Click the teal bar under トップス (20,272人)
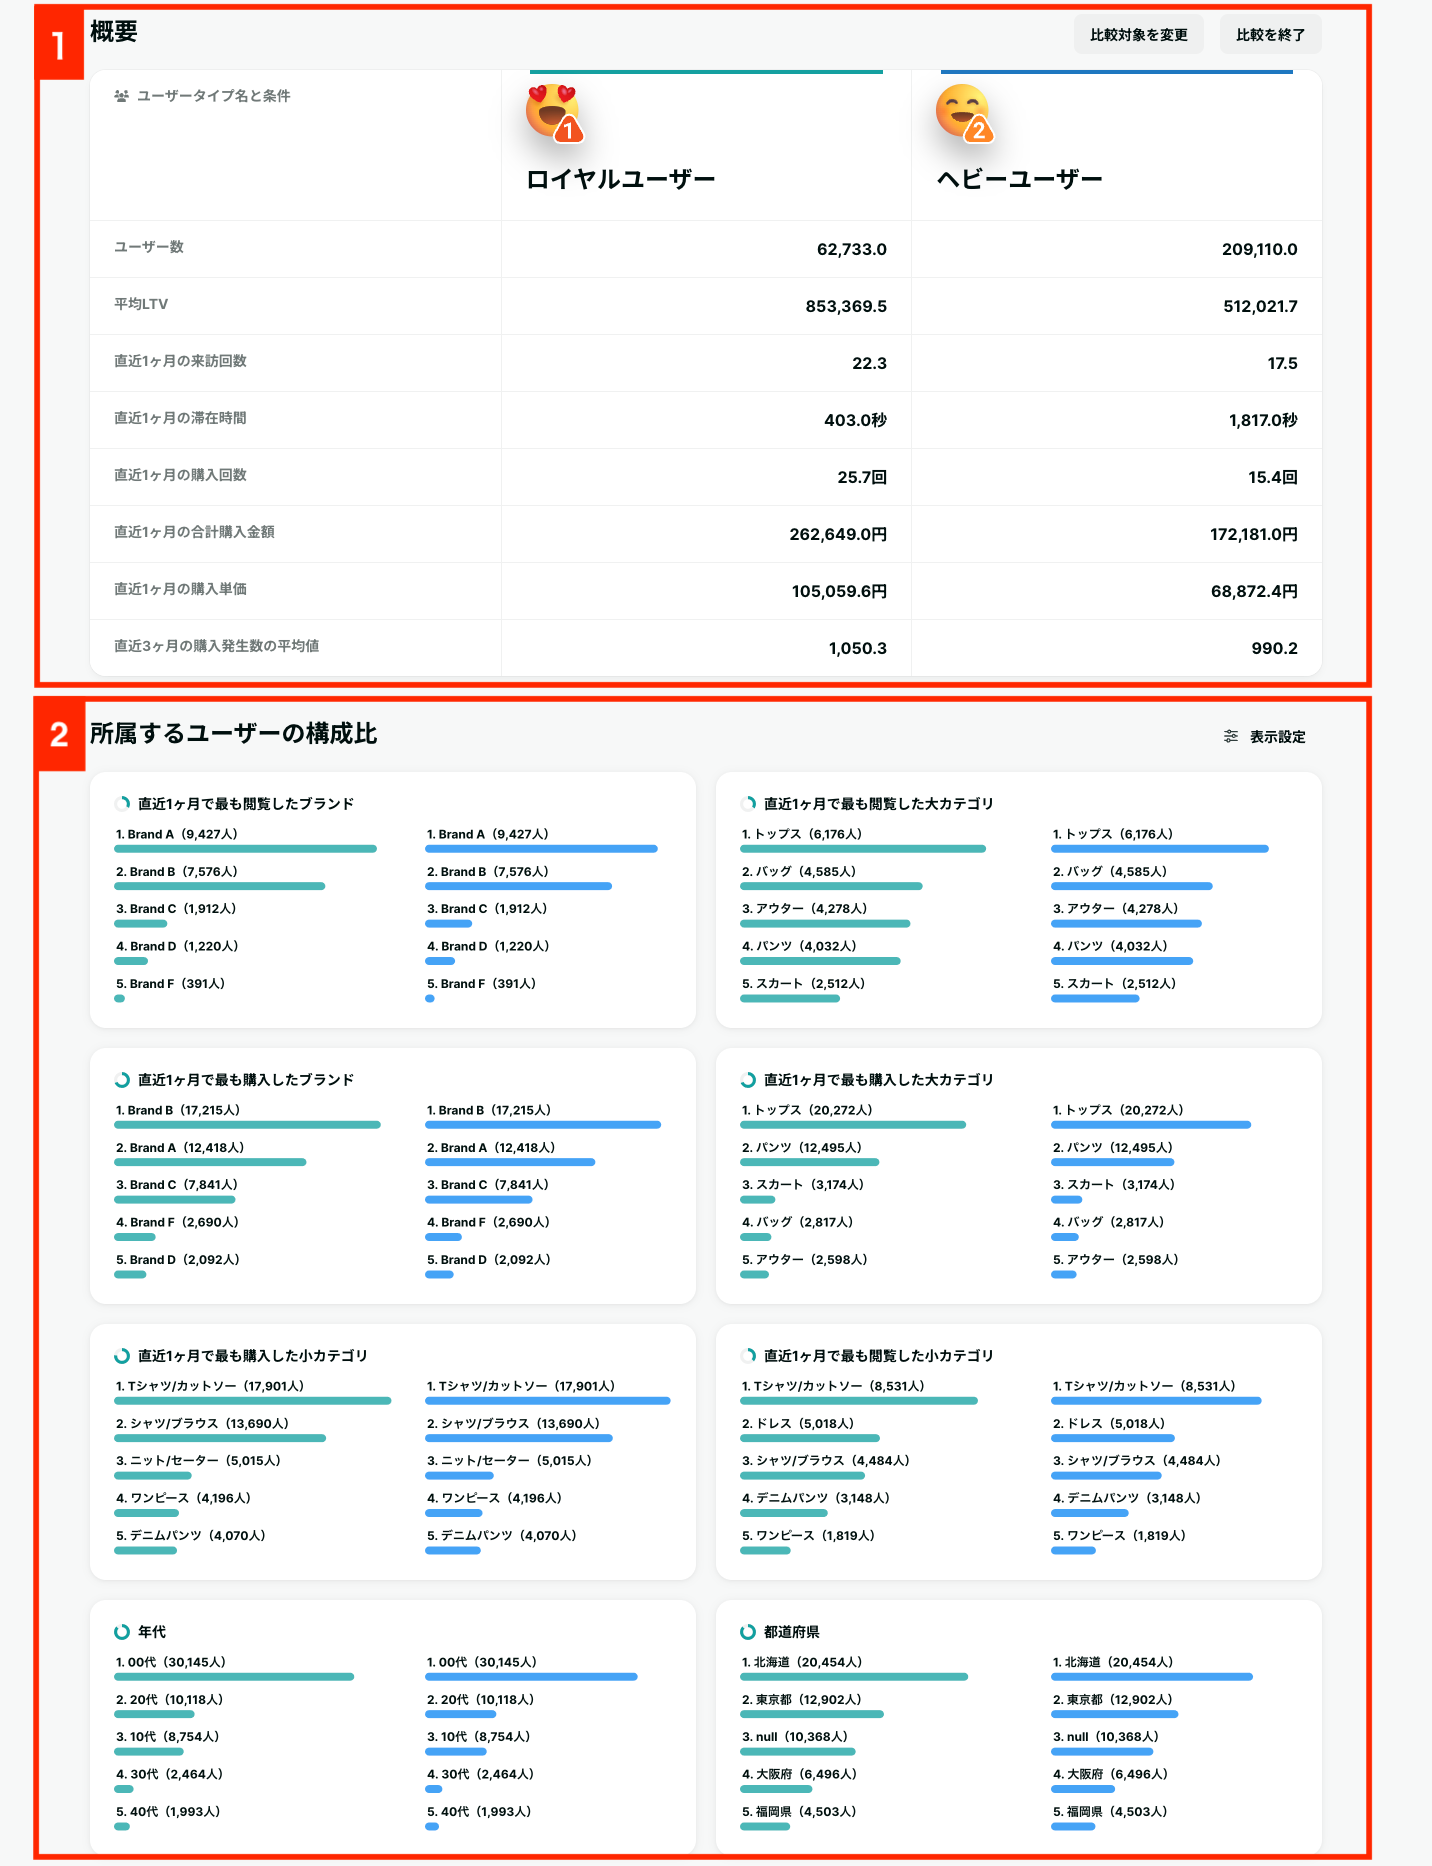The width and height of the screenshot is (1432, 1866). (853, 1125)
